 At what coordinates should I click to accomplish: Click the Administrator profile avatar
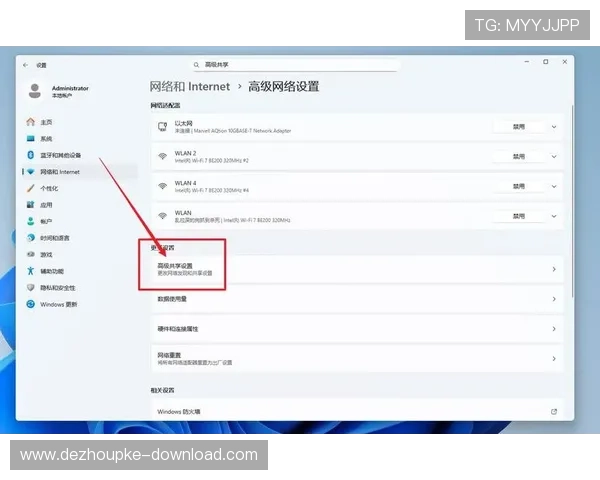[35, 91]
